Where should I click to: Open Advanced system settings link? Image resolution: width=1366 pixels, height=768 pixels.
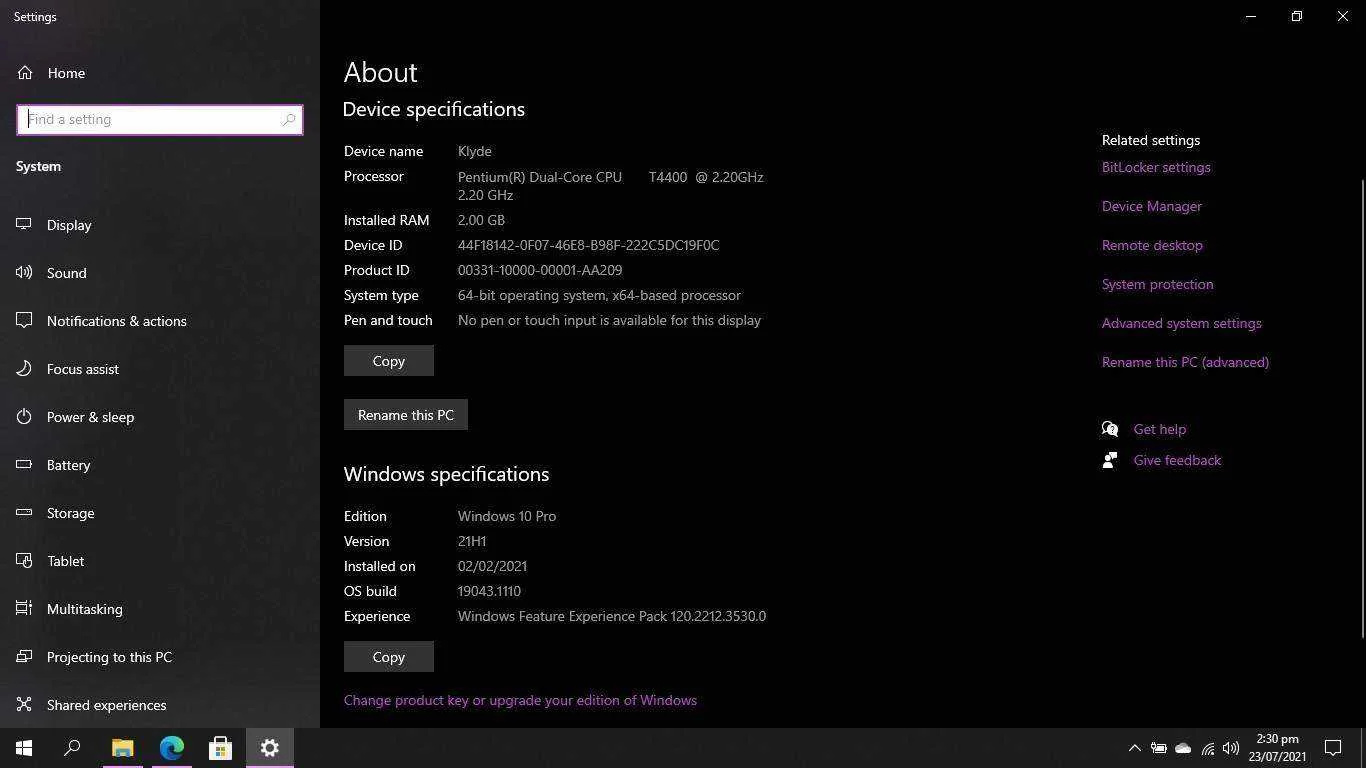(x=1182, y=323)
